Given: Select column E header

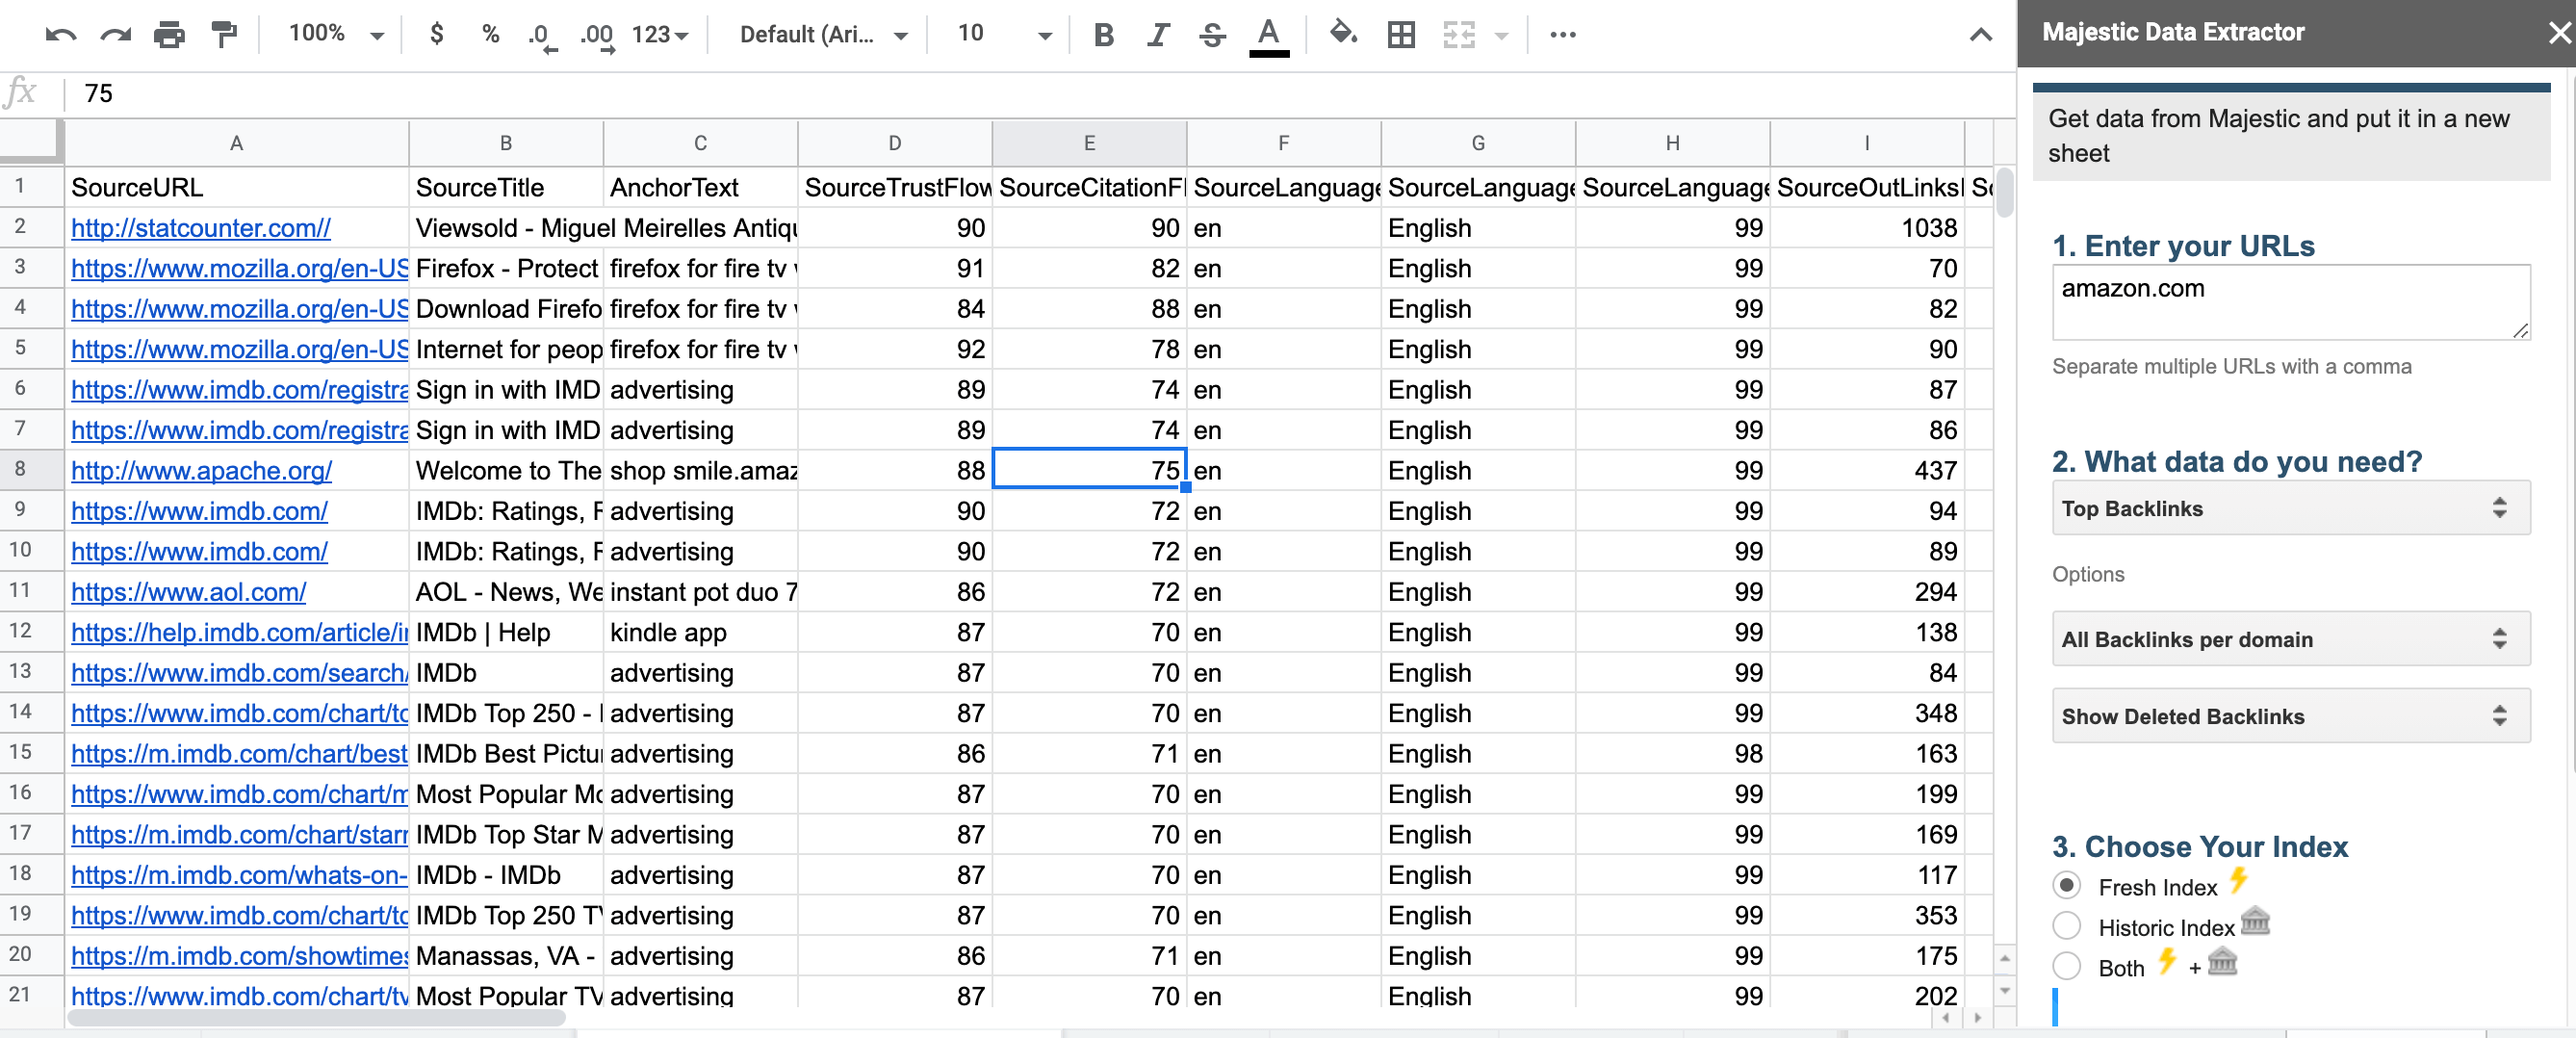Looking at the screenshot, I should point(1088,143).
